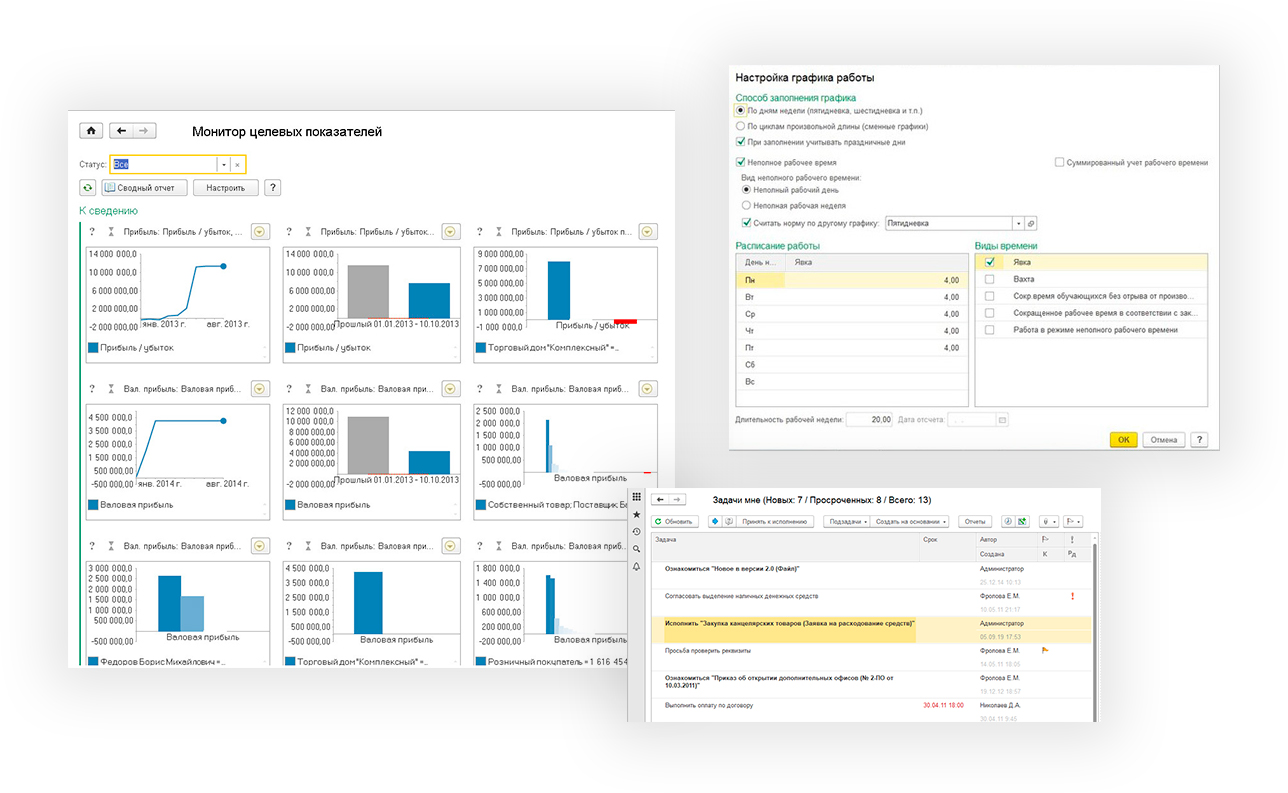Click the home icon in the monitor window
Viewport: 1288px width, 793px height.
(x=91, y=131)
